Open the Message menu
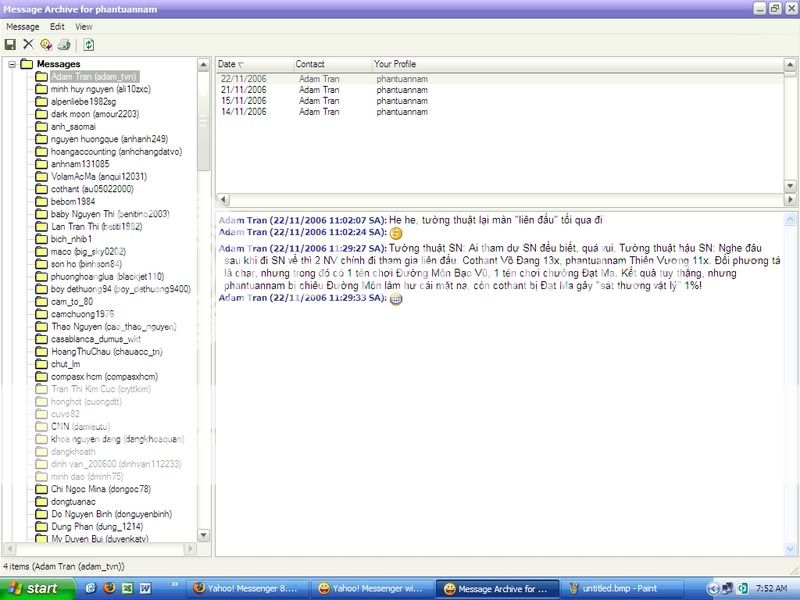The height and width of the screenshot is (600, 800). click(22, 26)
